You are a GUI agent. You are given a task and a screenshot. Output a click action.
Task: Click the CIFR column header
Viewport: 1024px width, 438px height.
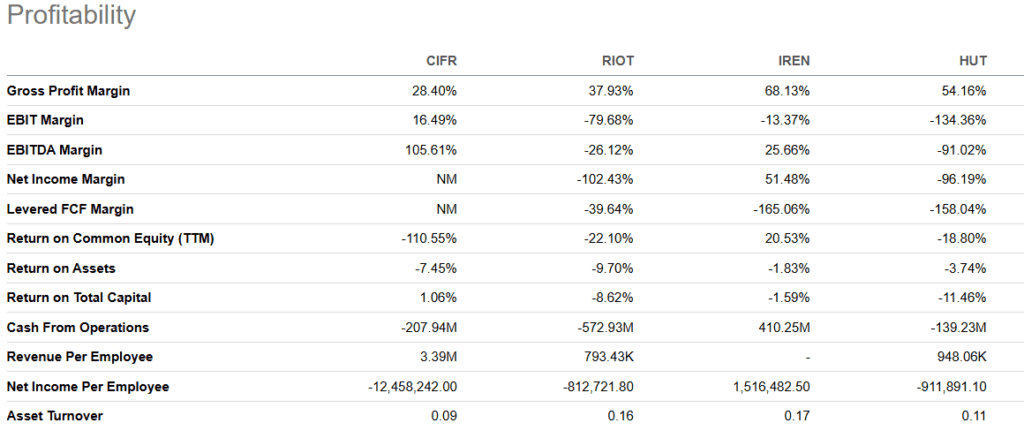pyautogui.click(x=442, y=61)
